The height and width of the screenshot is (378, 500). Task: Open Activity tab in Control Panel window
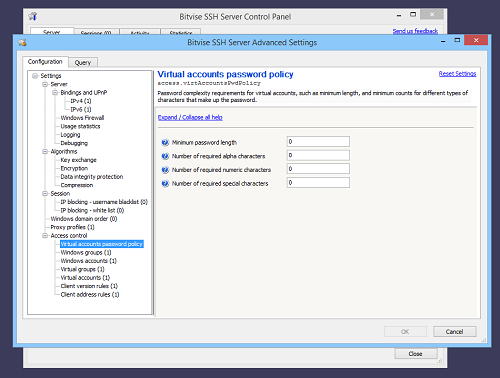pos(140,32)
